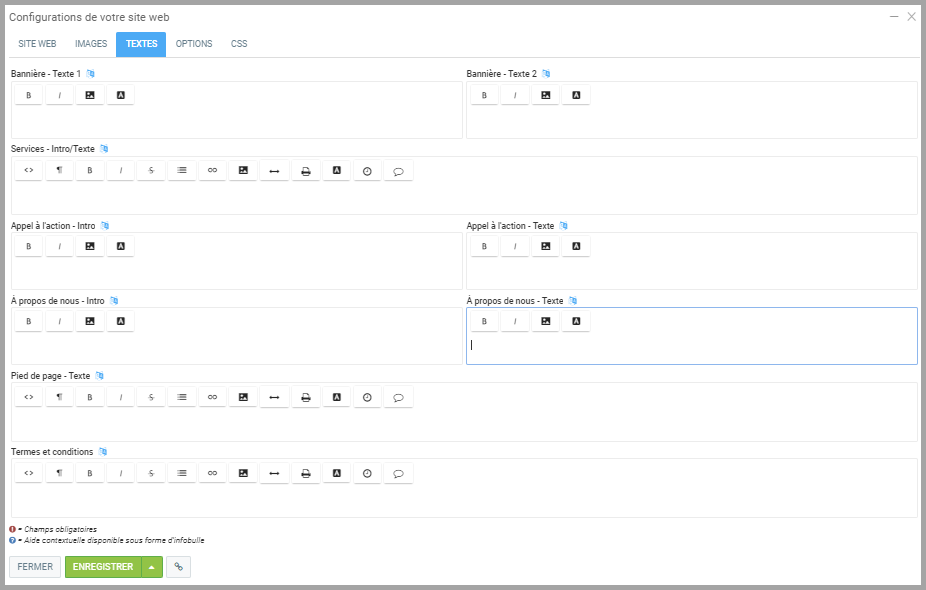Click the speech bubble icon in Termes et conditions toolbar
This screenshot has width=926, height=590.
click(398, 473)
